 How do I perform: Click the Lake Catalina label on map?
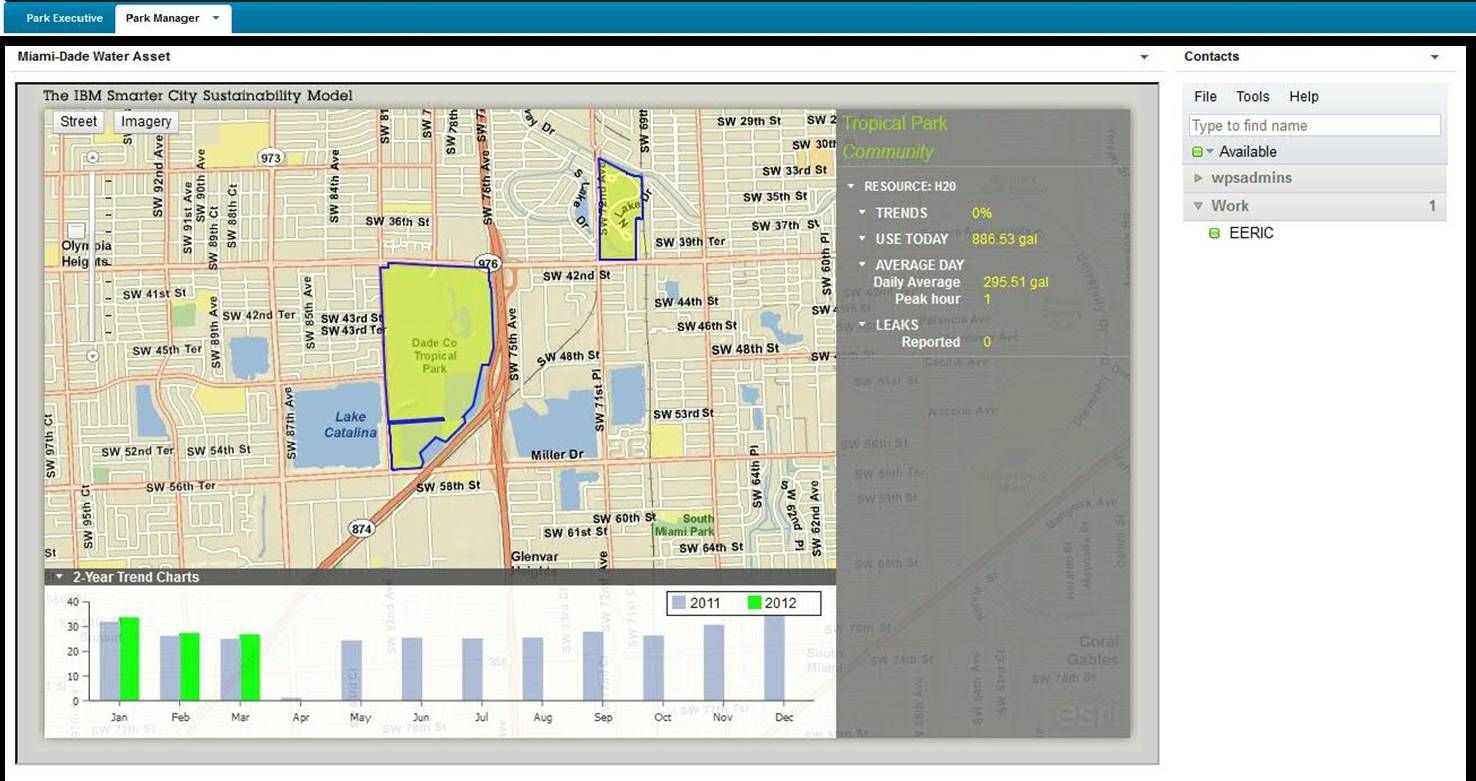point(351,425)
